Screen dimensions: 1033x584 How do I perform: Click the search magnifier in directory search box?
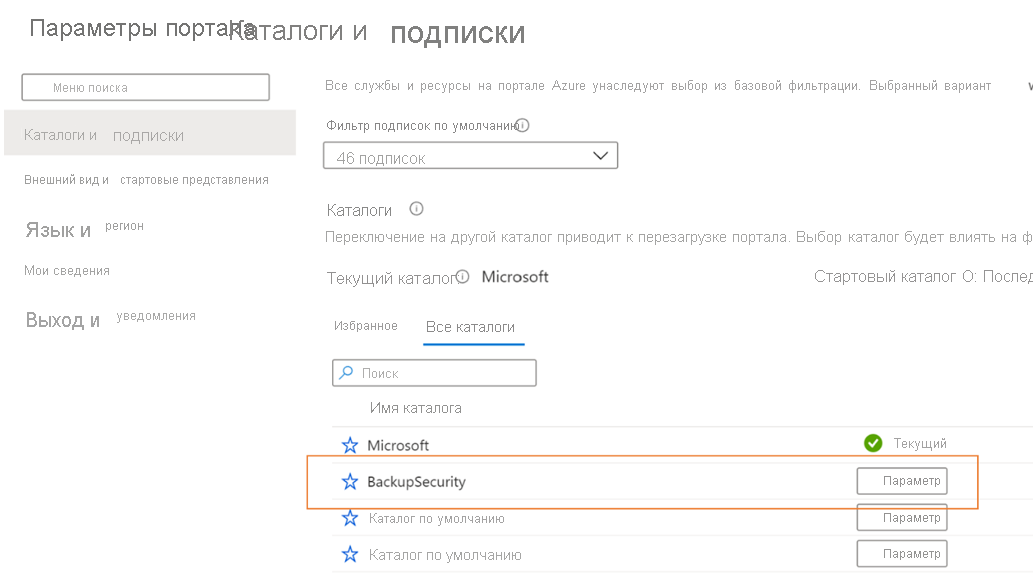click(x=347, y=371)
